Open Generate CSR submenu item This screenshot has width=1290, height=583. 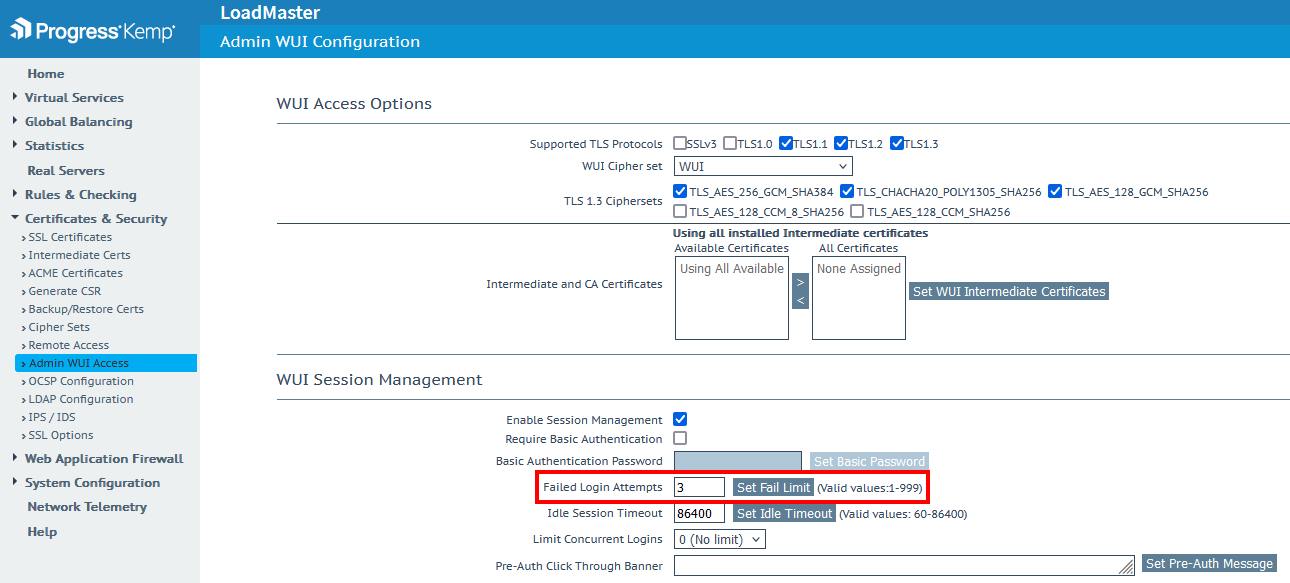[65, 291]
